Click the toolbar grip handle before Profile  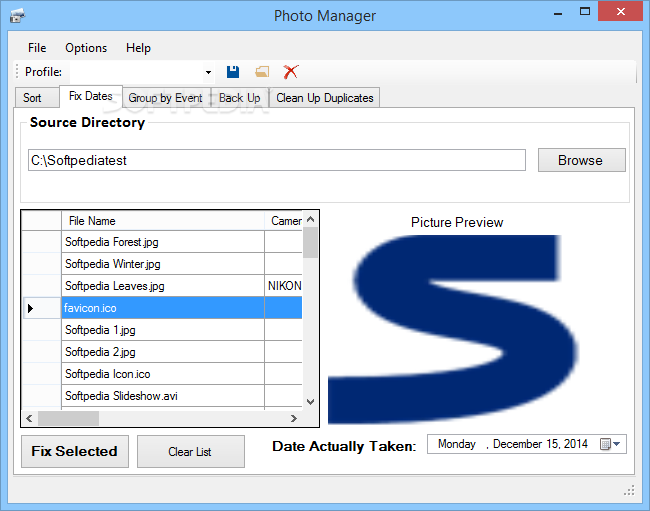(x=17, y=72)
